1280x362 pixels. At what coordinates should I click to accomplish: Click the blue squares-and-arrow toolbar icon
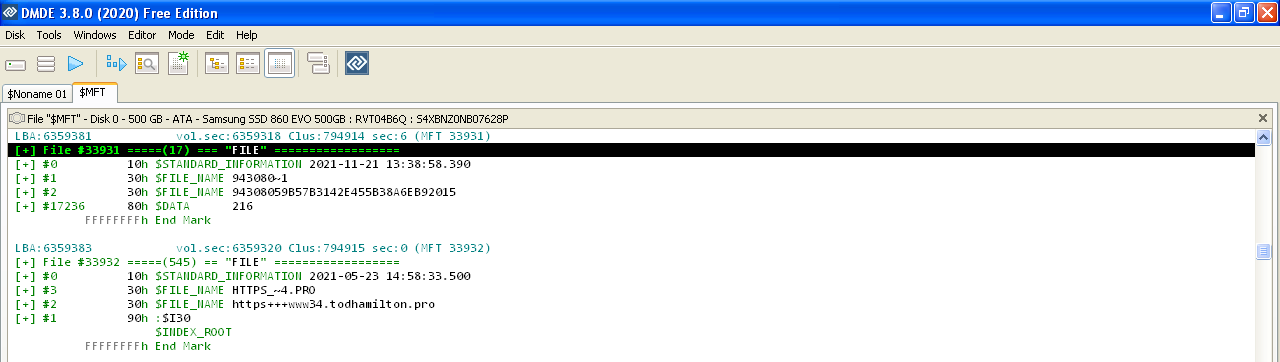(x=117, y=64)
